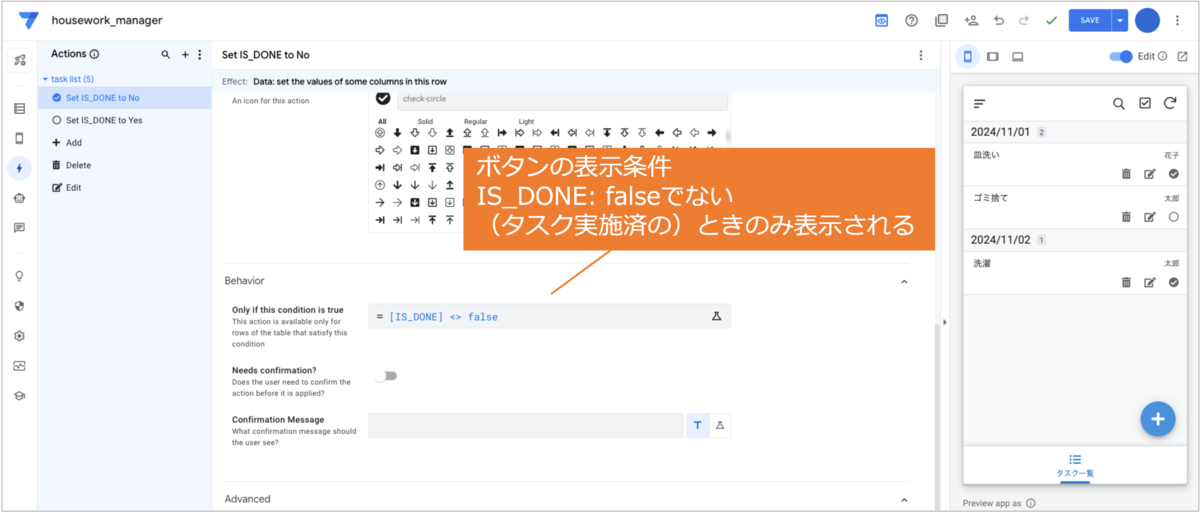Open the 'Not deployed' rocket sidebar icon

(19, 61)
